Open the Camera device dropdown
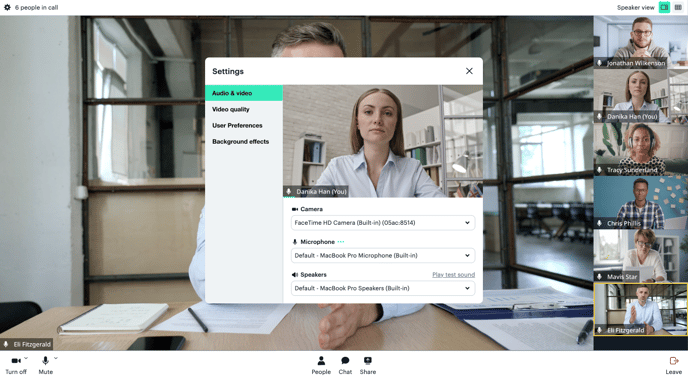 pyautogui.click(x=383, y=223)
